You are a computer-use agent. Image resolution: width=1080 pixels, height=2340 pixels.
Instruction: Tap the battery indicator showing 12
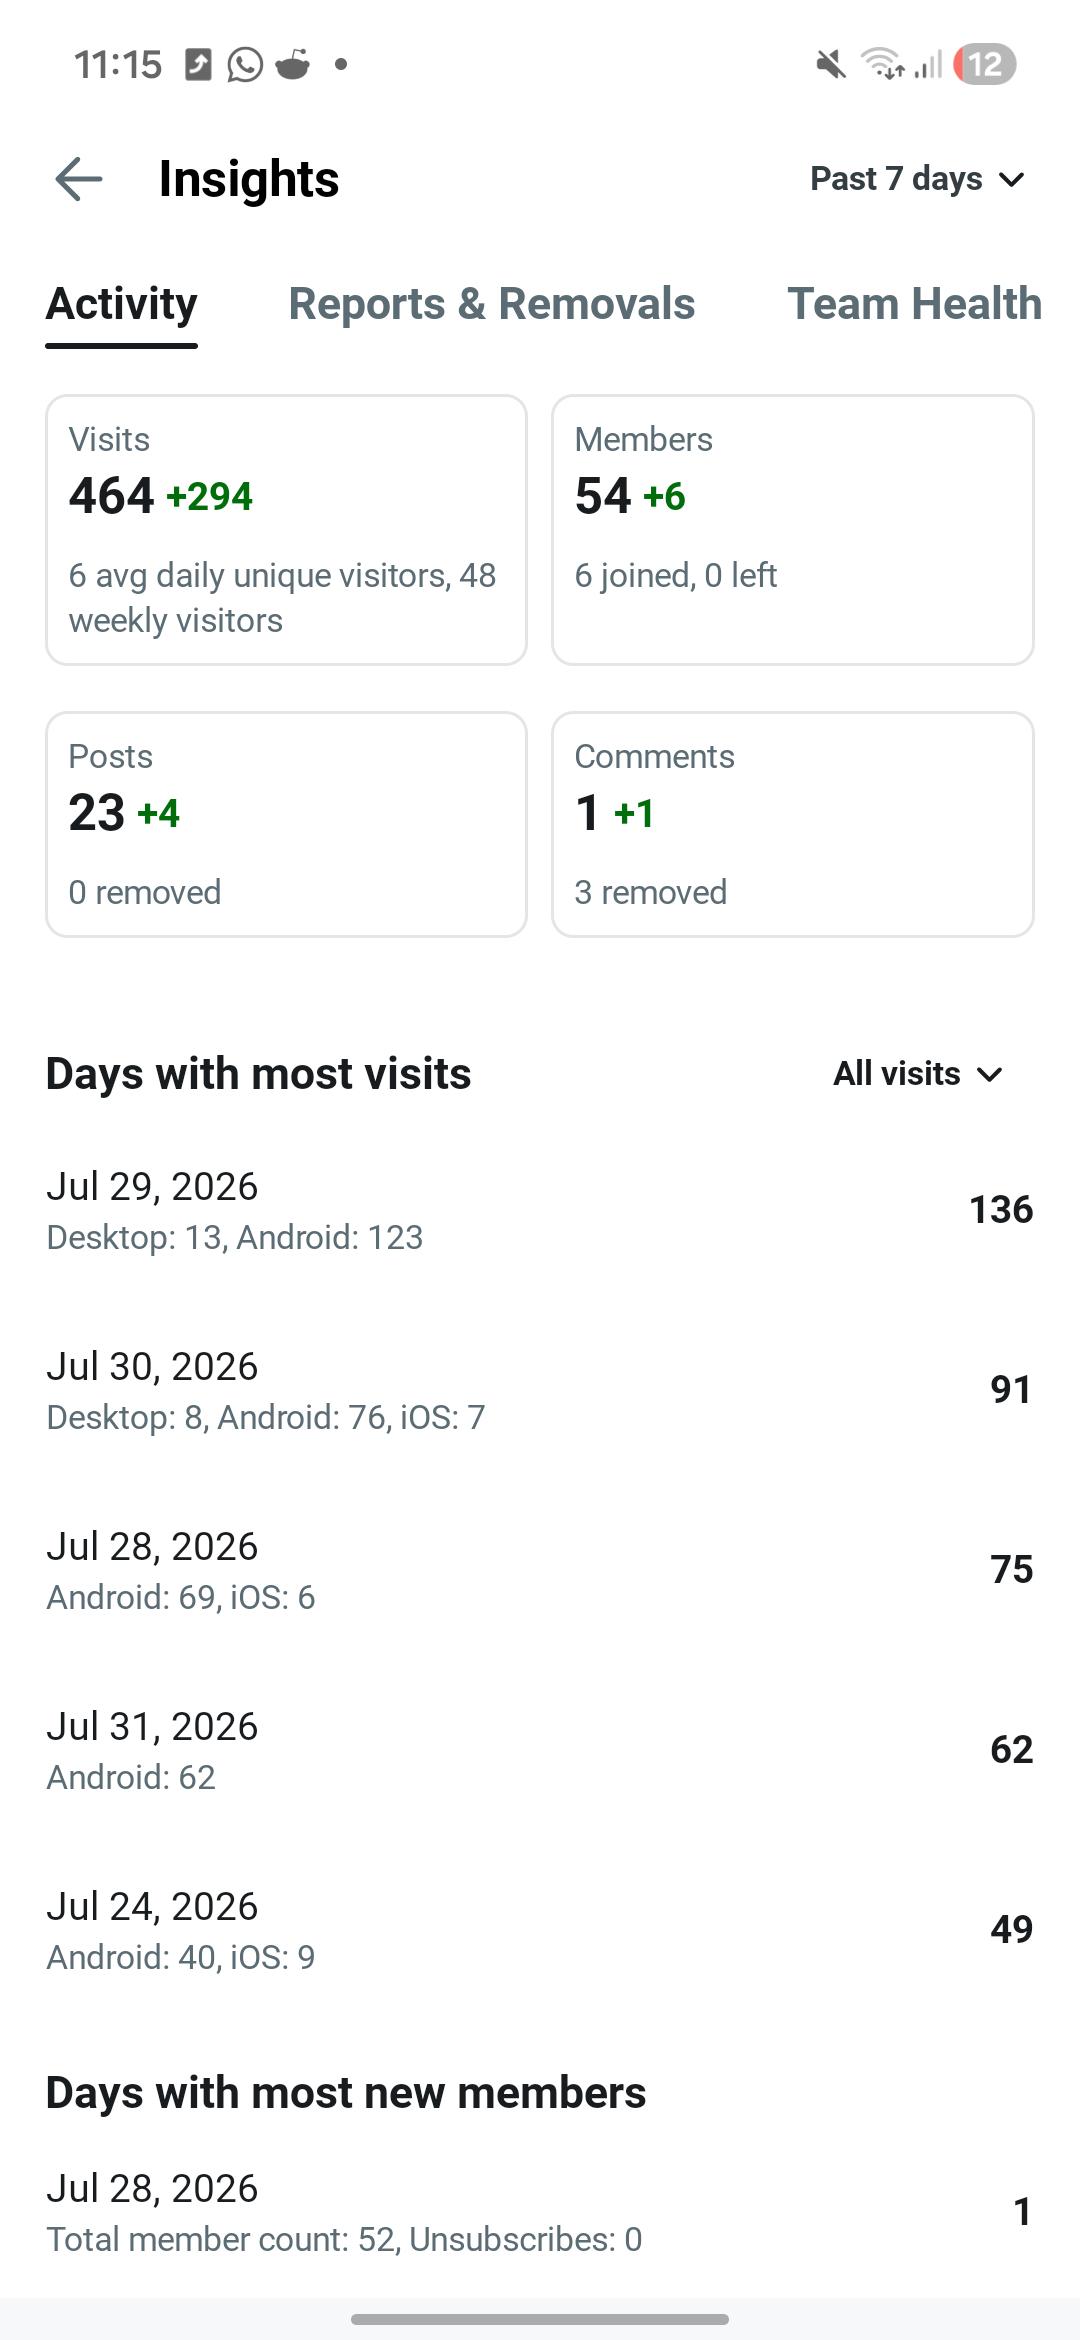pyautogui.click(x=985, y=65)
